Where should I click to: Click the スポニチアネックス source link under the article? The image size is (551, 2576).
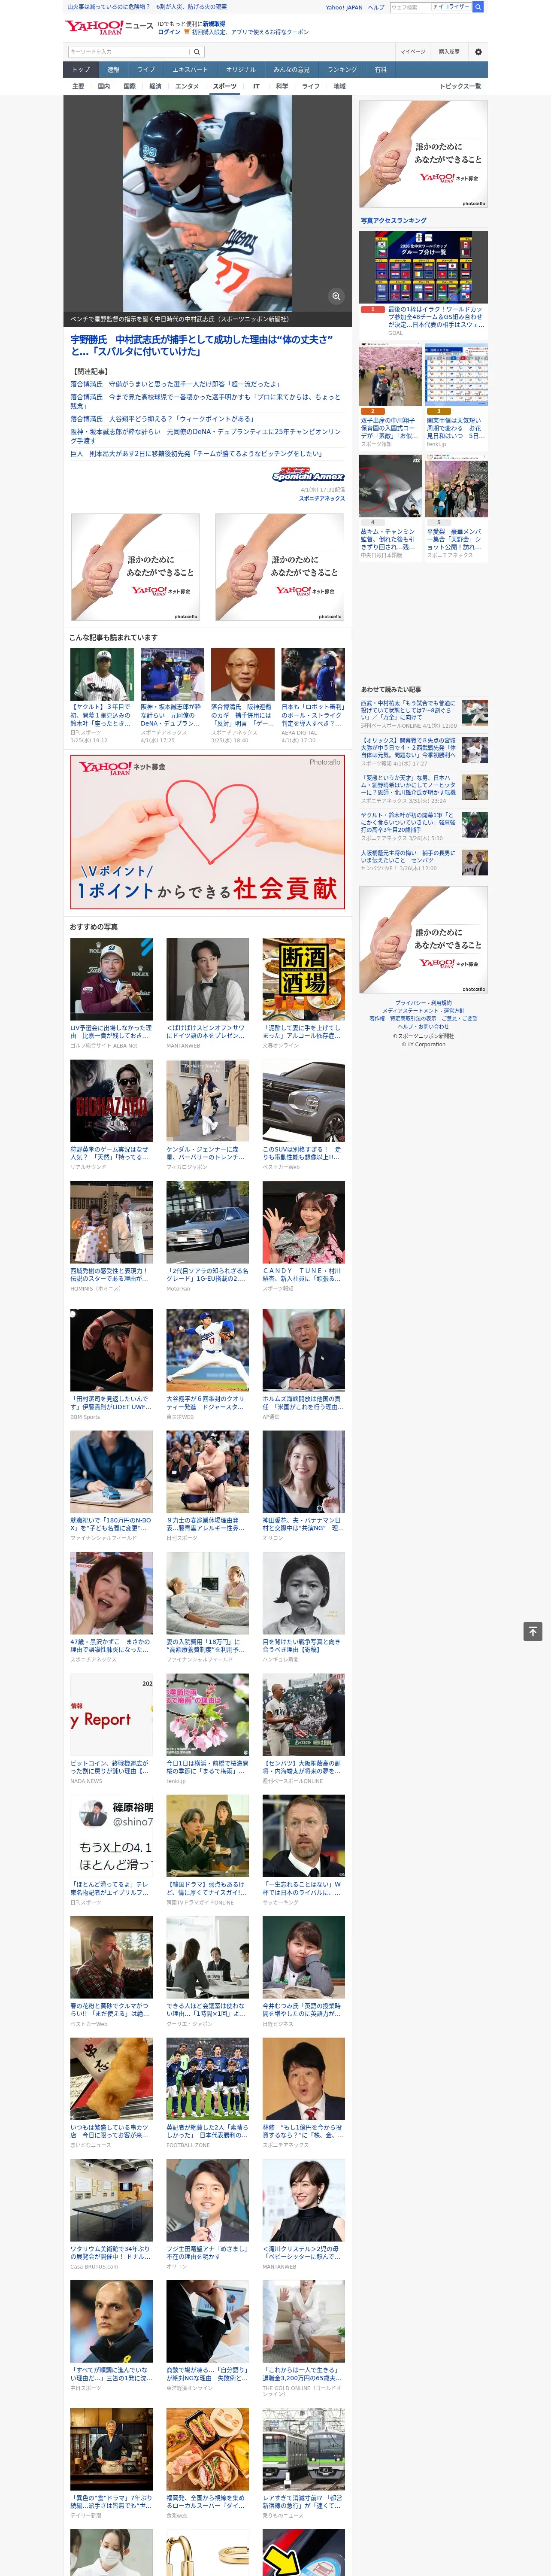(322, 498)
